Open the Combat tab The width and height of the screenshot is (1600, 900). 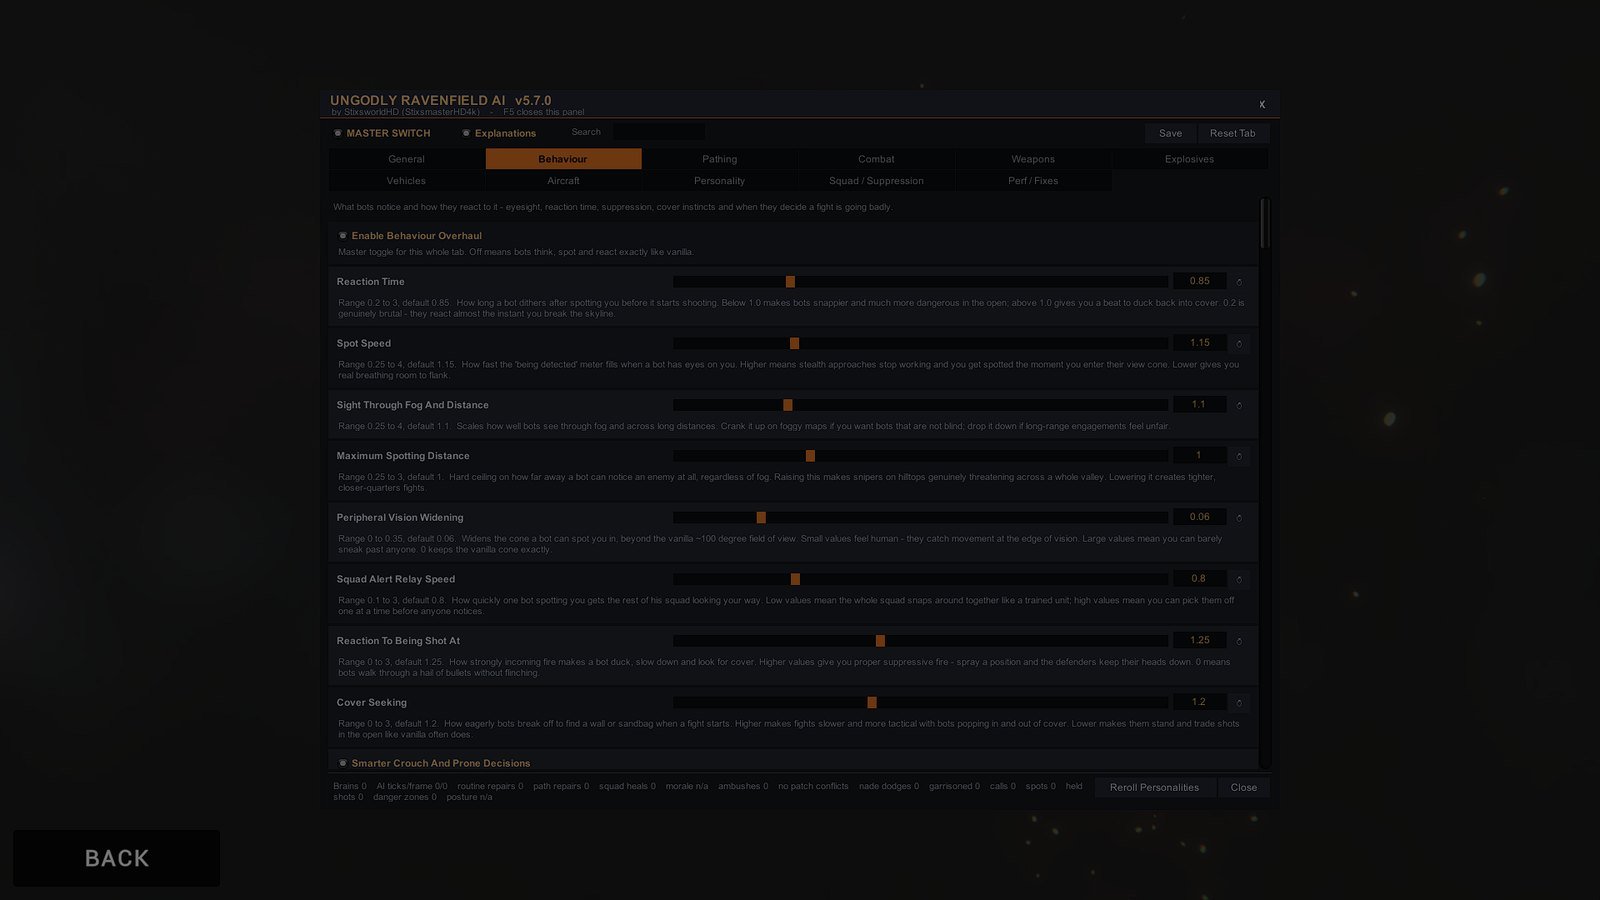tap(876, 159)
